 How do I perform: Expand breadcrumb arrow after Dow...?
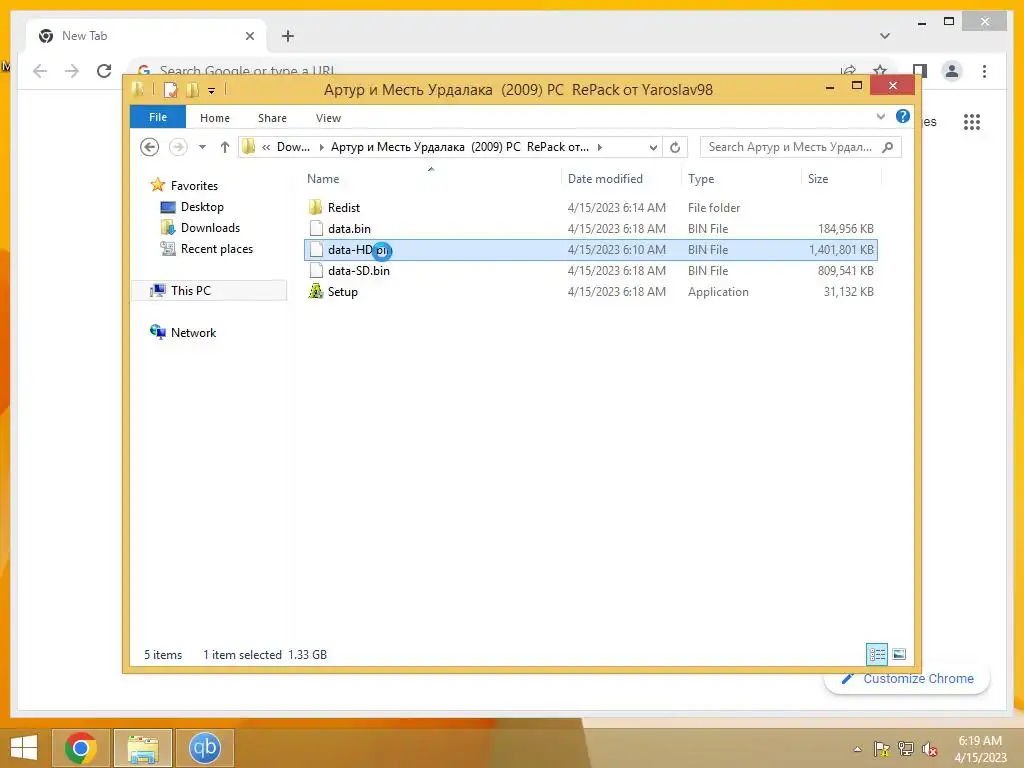point(321,148)
